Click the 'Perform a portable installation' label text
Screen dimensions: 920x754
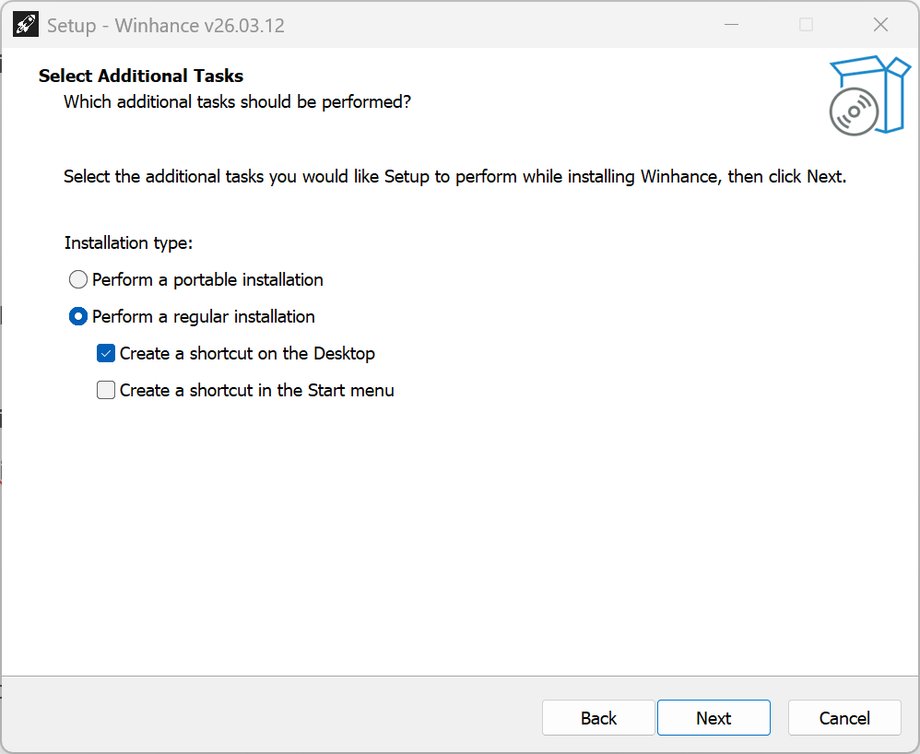point(208,280)
